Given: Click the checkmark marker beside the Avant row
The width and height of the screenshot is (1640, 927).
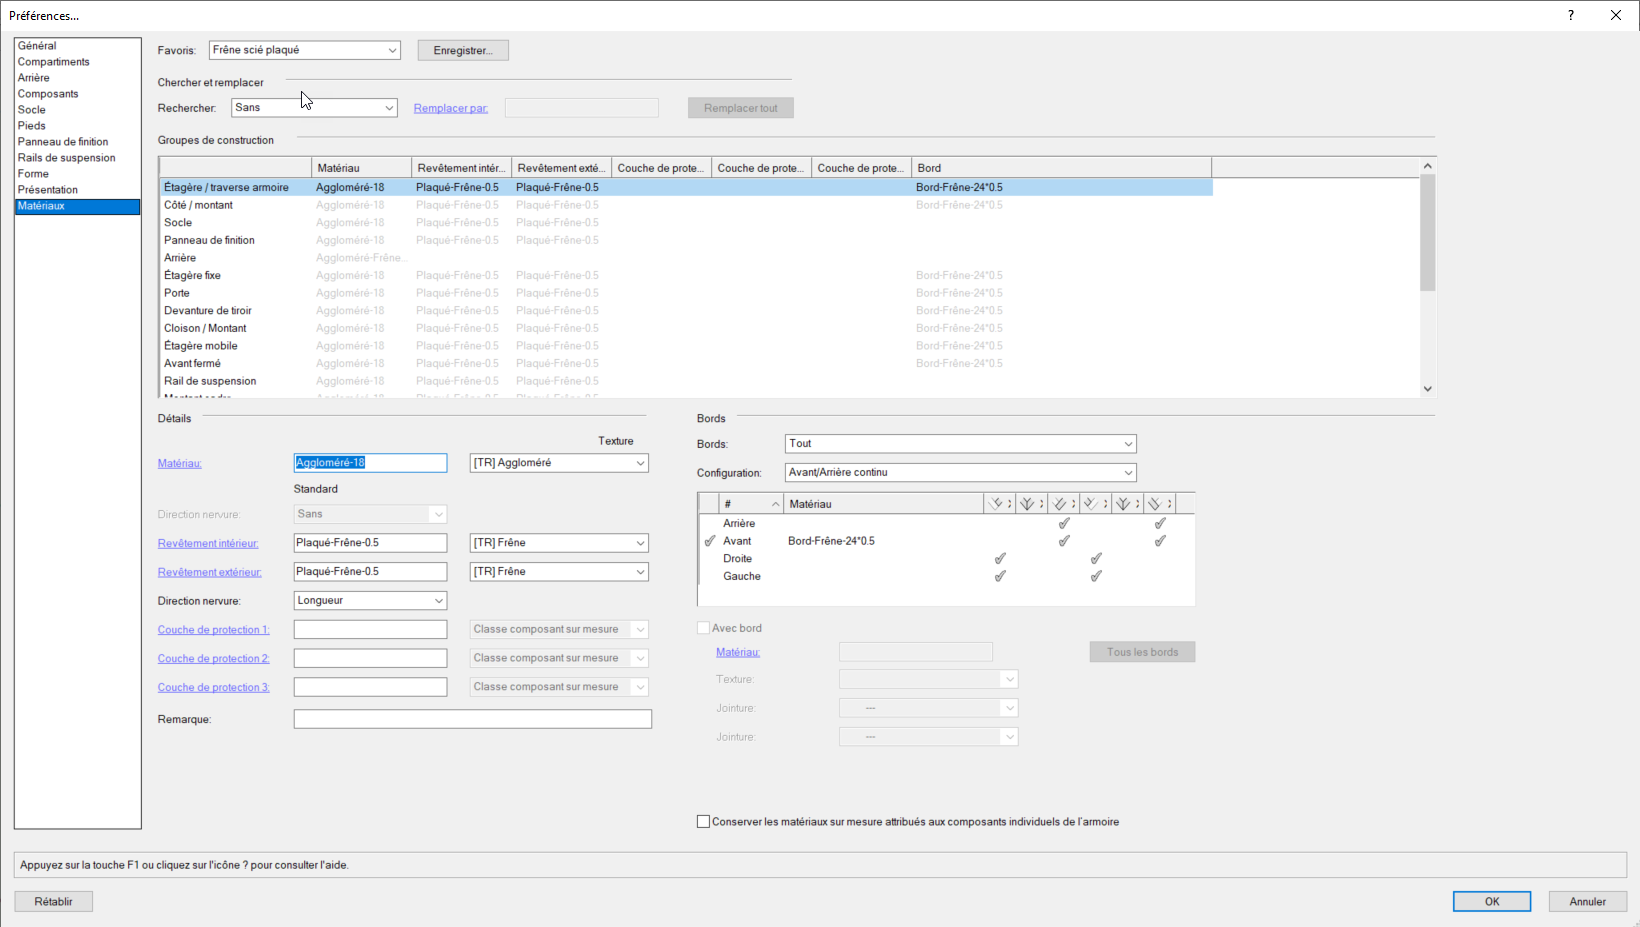Looking at the screenshot, I should (710, 540).
